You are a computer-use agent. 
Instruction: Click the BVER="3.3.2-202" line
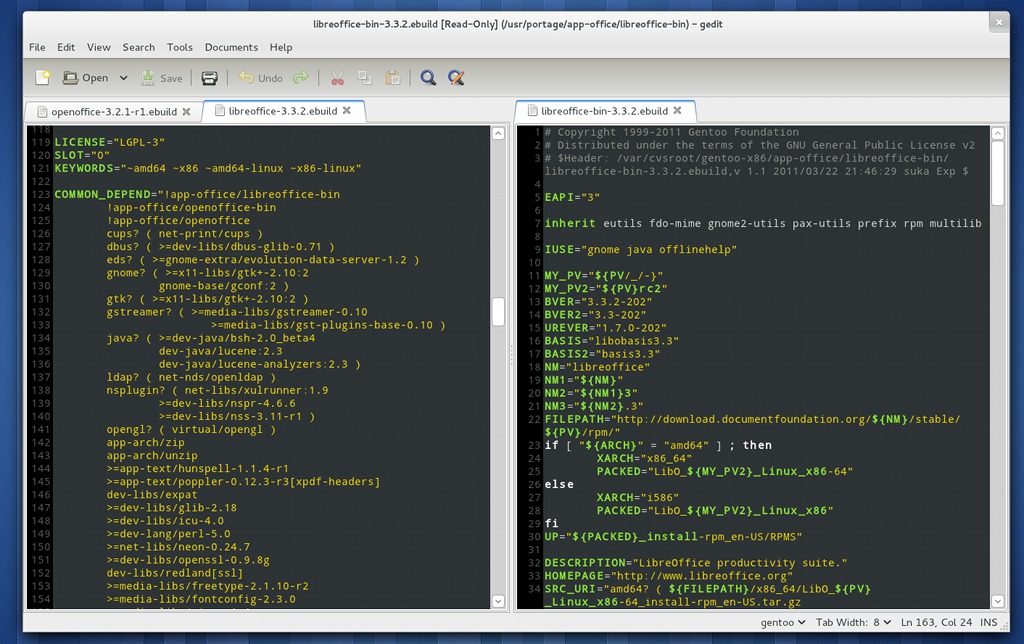point(598,301)
